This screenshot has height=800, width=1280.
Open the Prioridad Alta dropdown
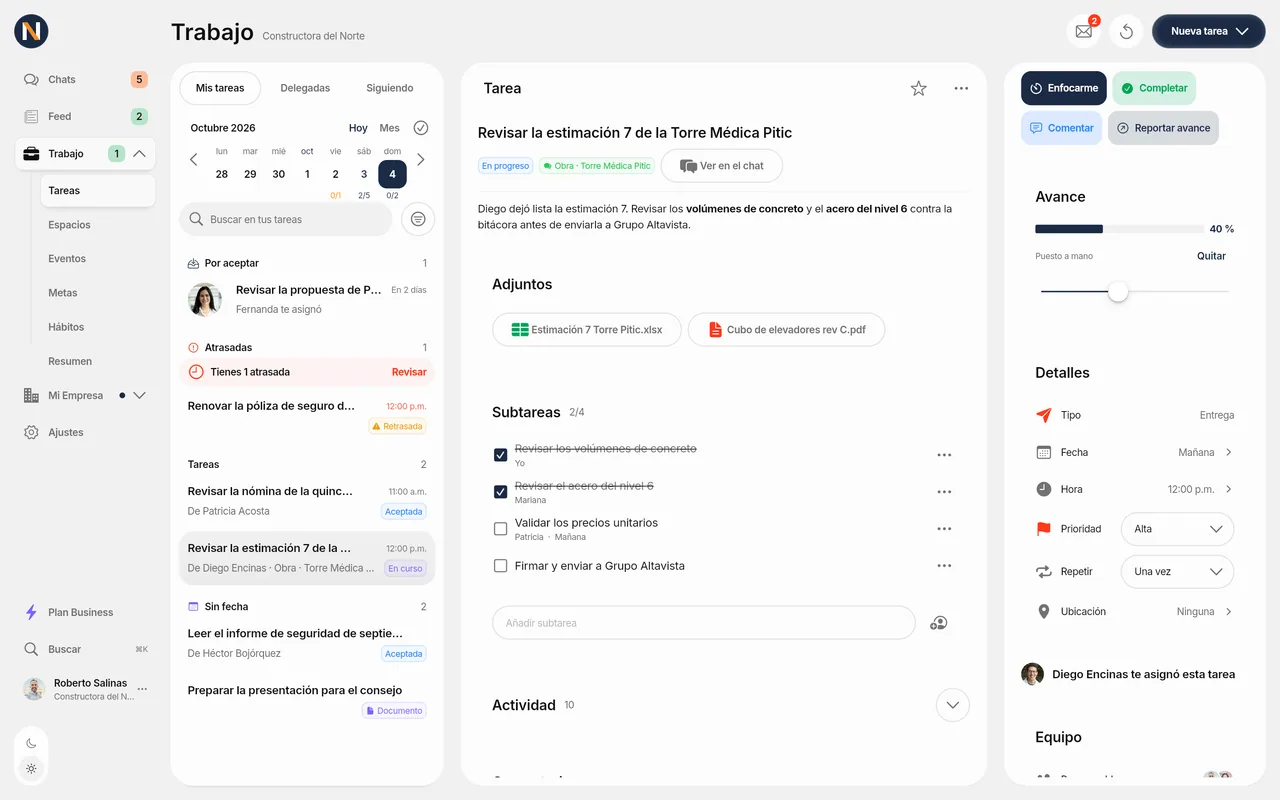[1177, 529]
